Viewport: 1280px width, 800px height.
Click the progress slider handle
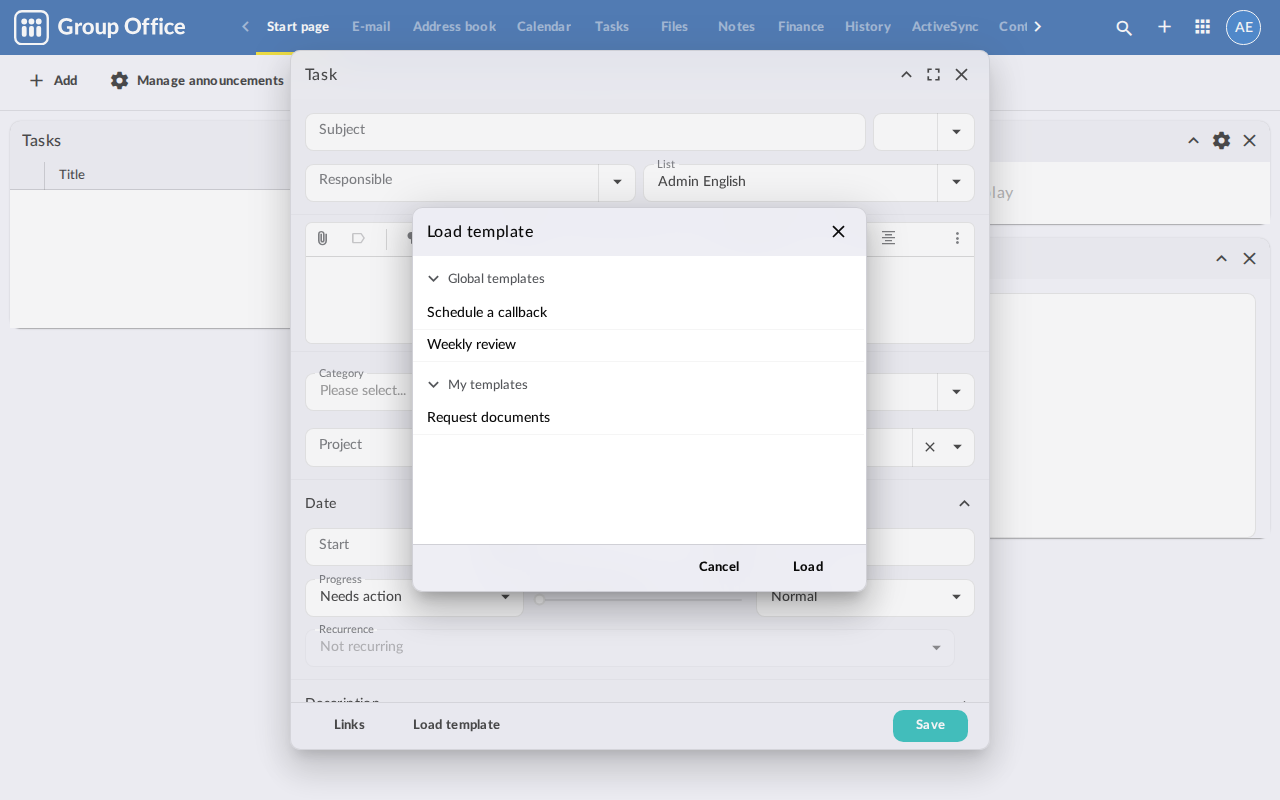[540, 600]
